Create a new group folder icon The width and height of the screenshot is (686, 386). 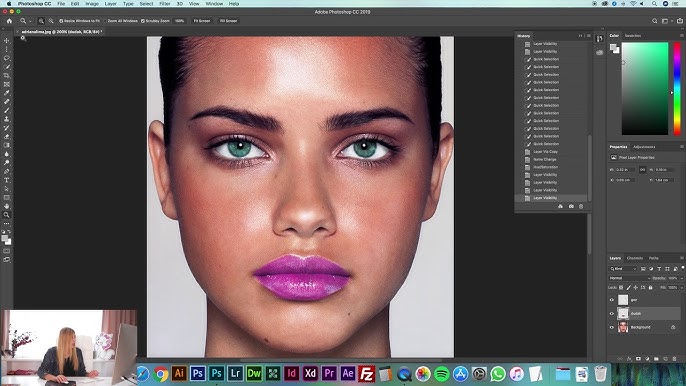[x=656, y=359]
